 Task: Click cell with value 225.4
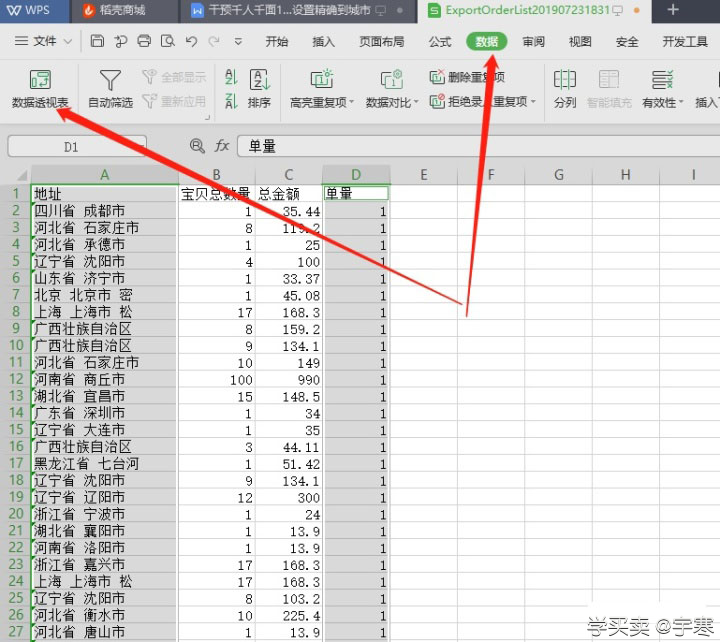[288, 615]
